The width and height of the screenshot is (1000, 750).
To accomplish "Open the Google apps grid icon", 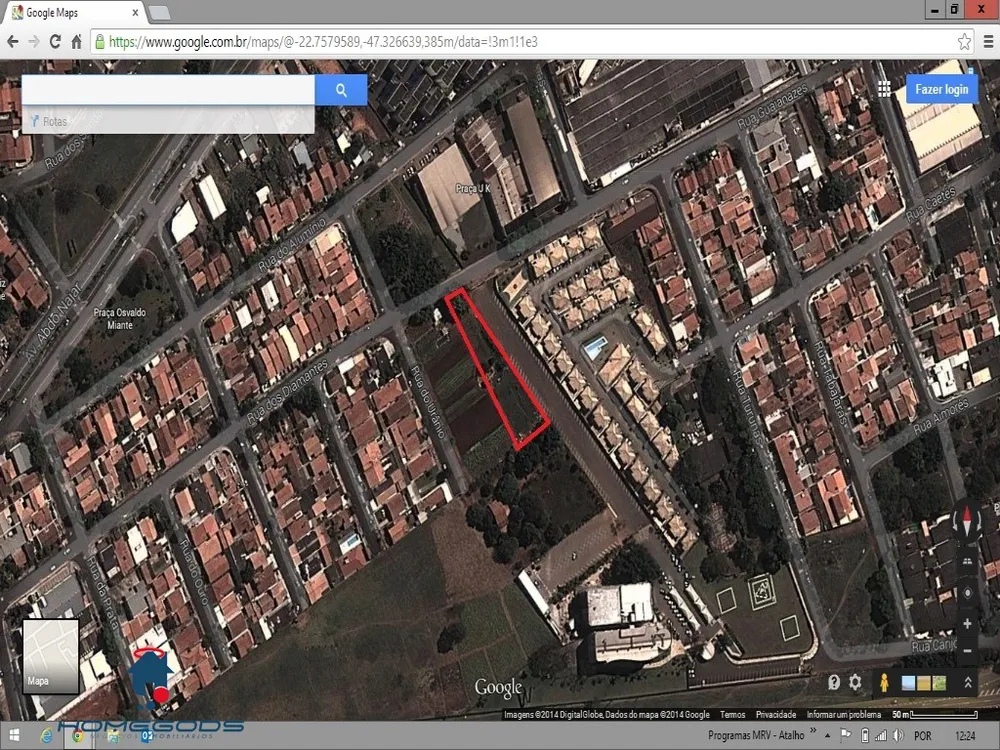I will coord(884,89).
